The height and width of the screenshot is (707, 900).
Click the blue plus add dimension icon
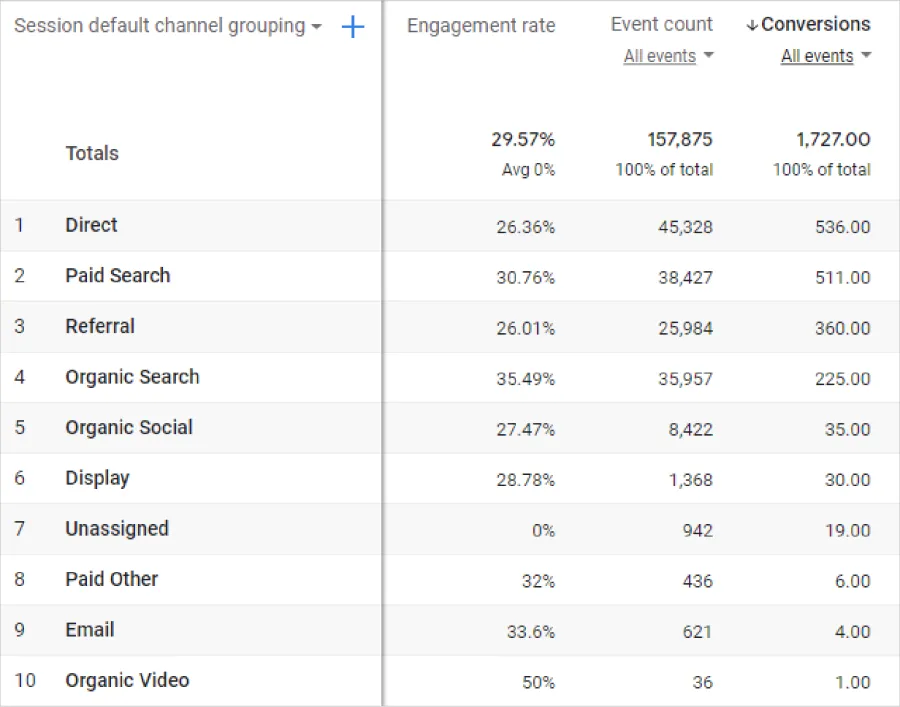tap(352, 27)
